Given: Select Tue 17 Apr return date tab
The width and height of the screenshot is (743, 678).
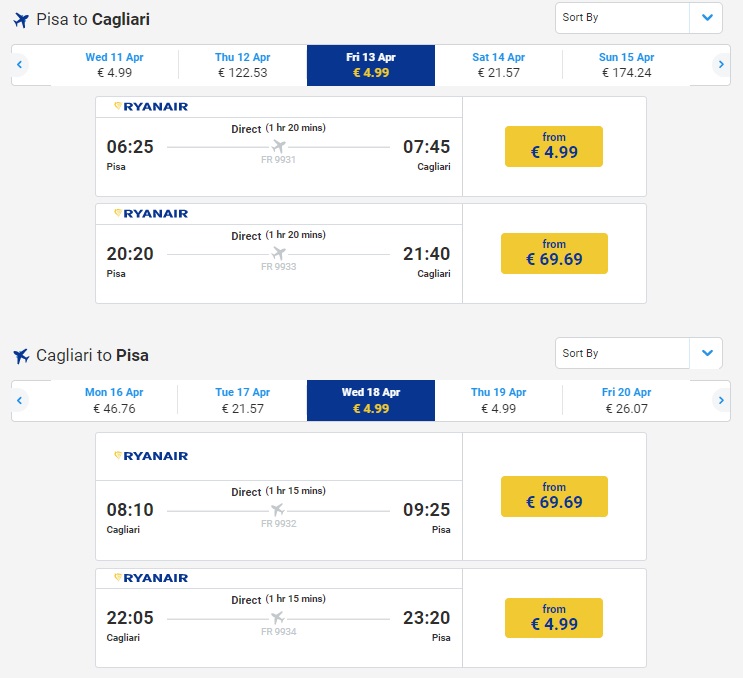Looking at the screenshot, I should point(242,401).
